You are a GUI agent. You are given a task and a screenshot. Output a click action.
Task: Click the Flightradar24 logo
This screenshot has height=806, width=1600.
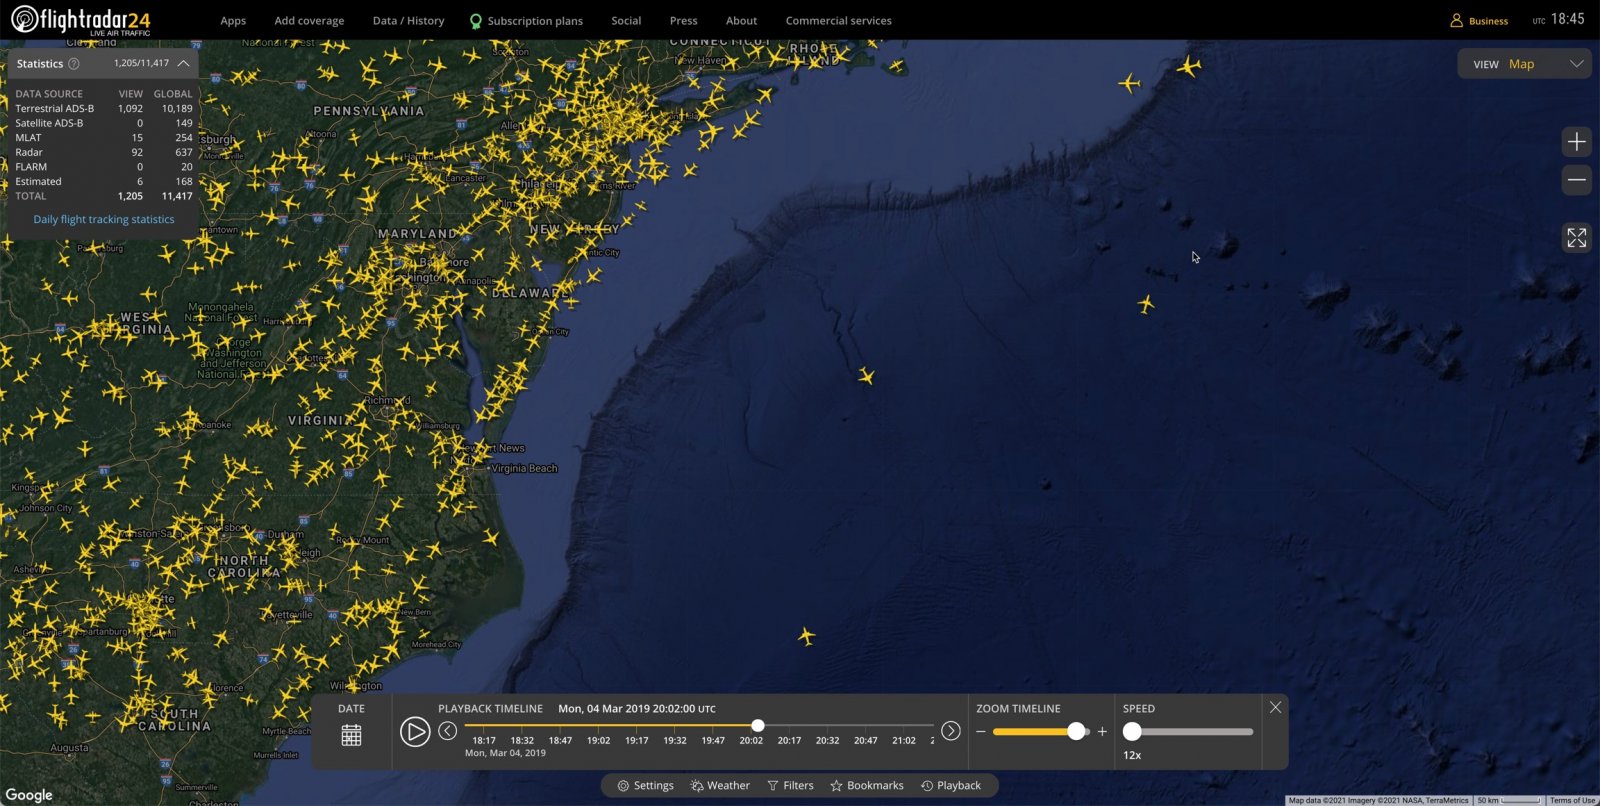81,20
